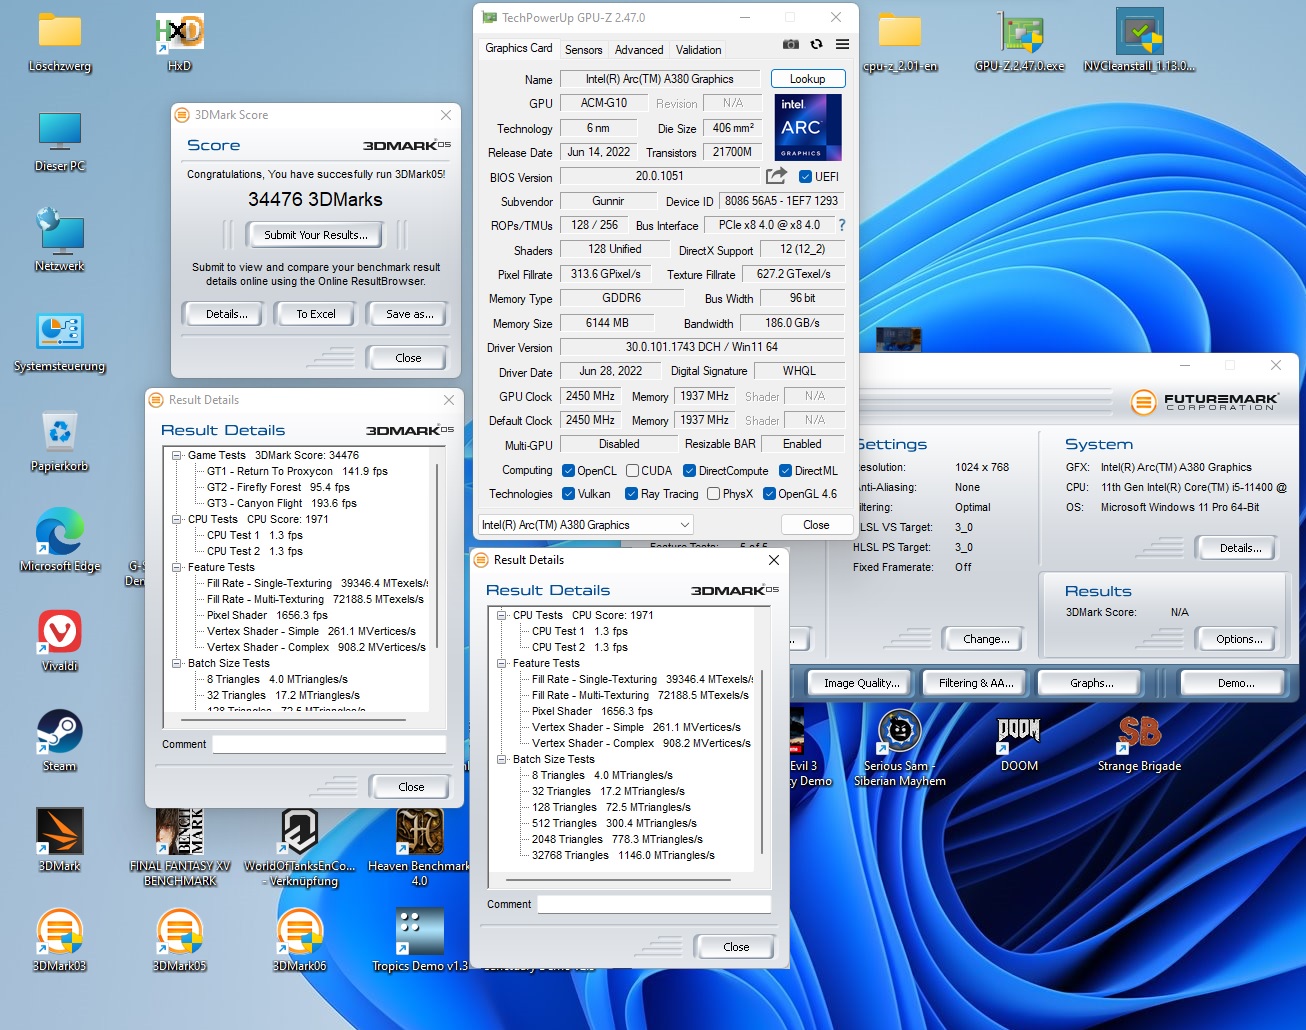
Task: Click the Save as... button
Action: 410,314
